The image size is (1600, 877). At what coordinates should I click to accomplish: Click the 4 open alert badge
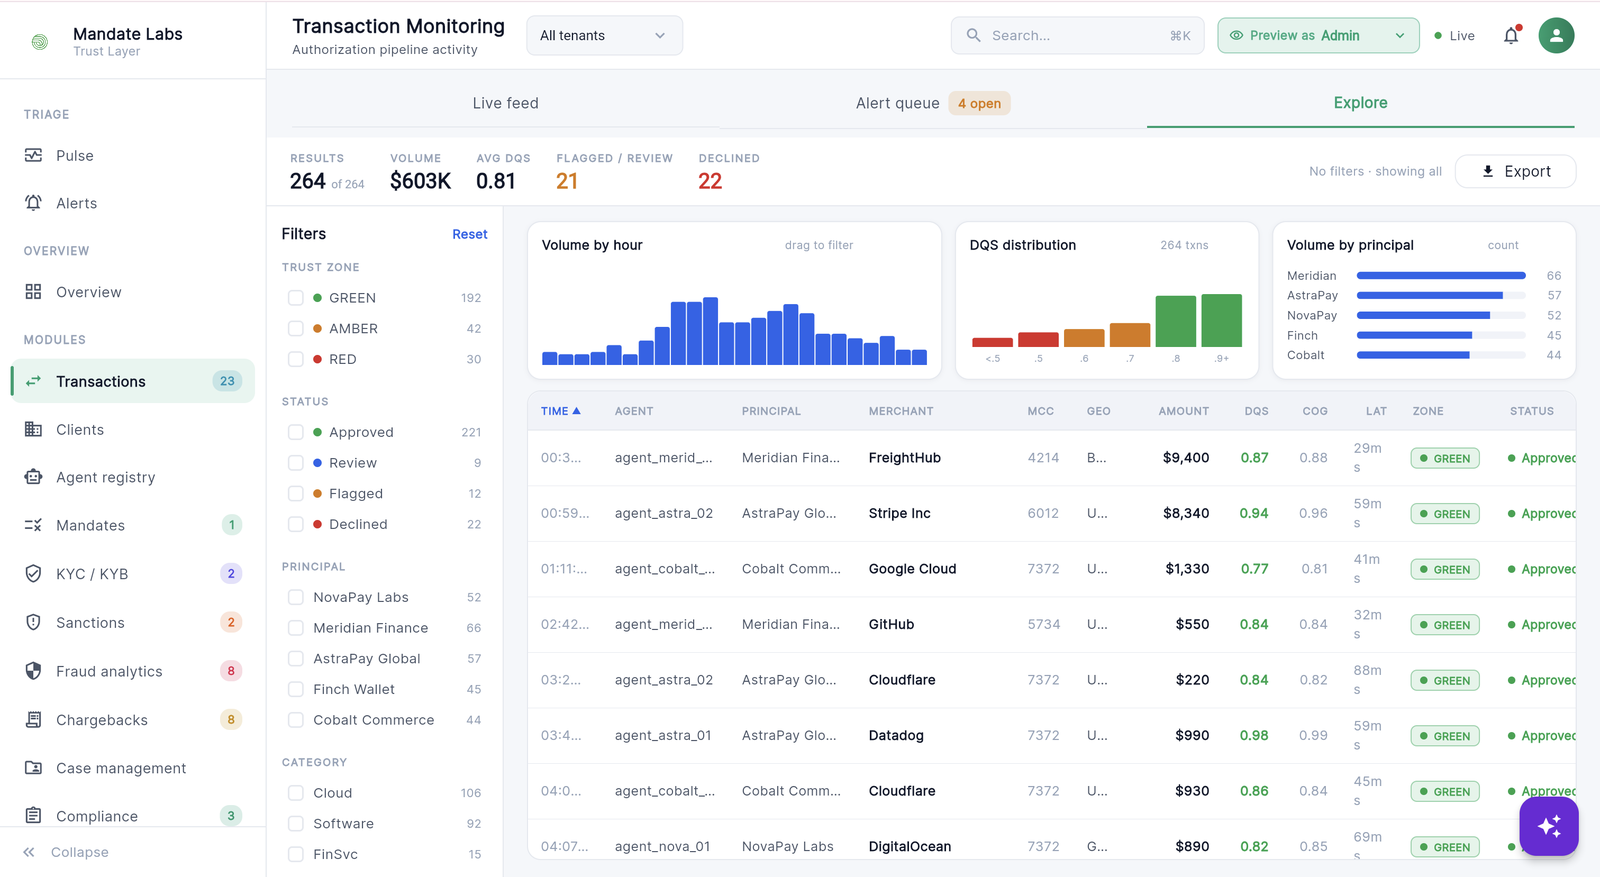click(x=979, y=103)
